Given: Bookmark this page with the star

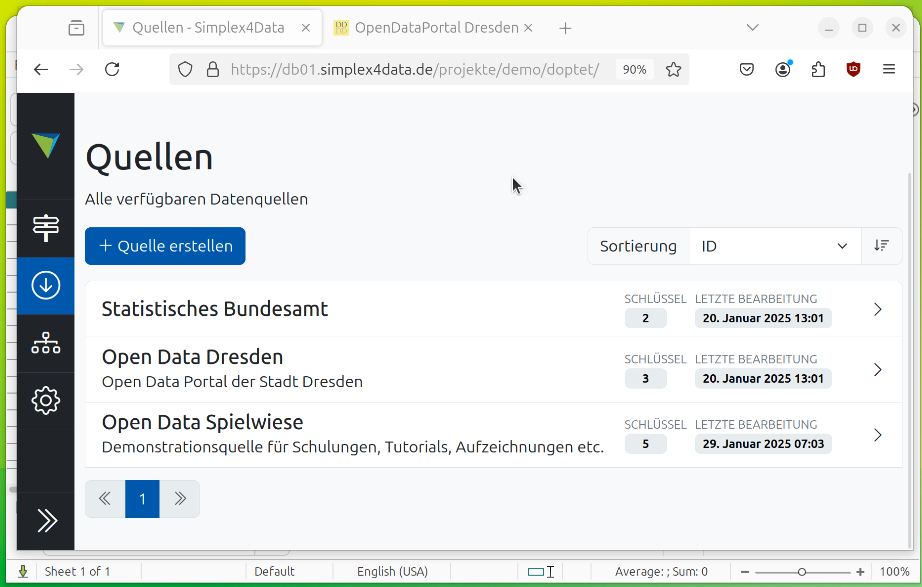Looking at the screenshot, I should point(673,69).
